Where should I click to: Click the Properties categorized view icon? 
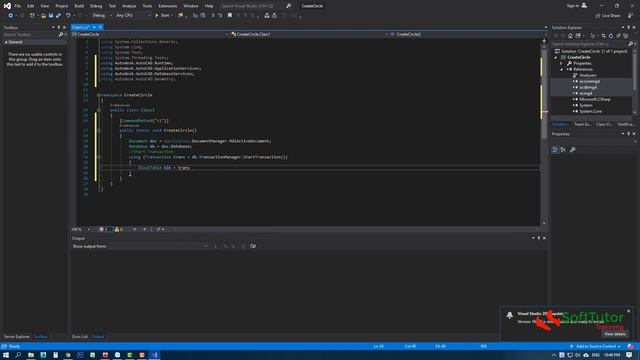click(555, 150)
